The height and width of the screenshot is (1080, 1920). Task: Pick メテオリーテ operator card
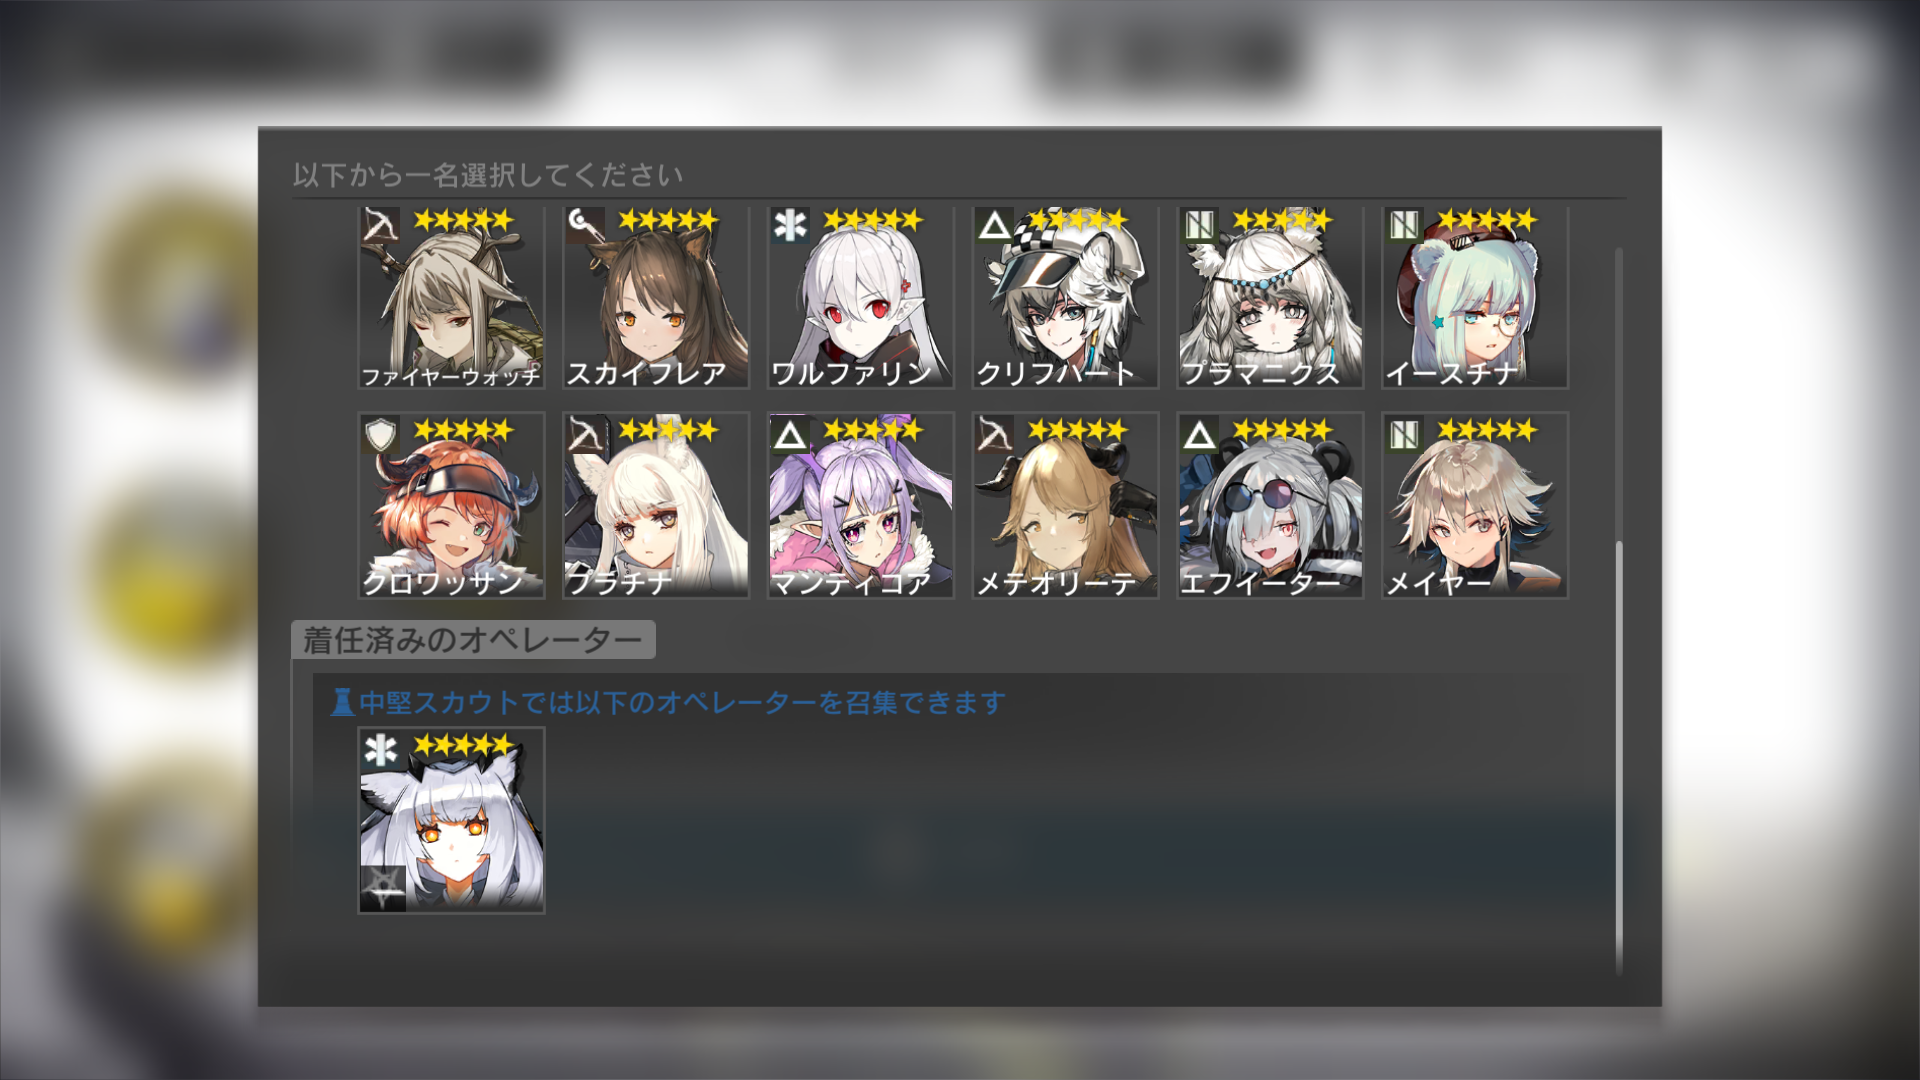[x=1066, y=506]
